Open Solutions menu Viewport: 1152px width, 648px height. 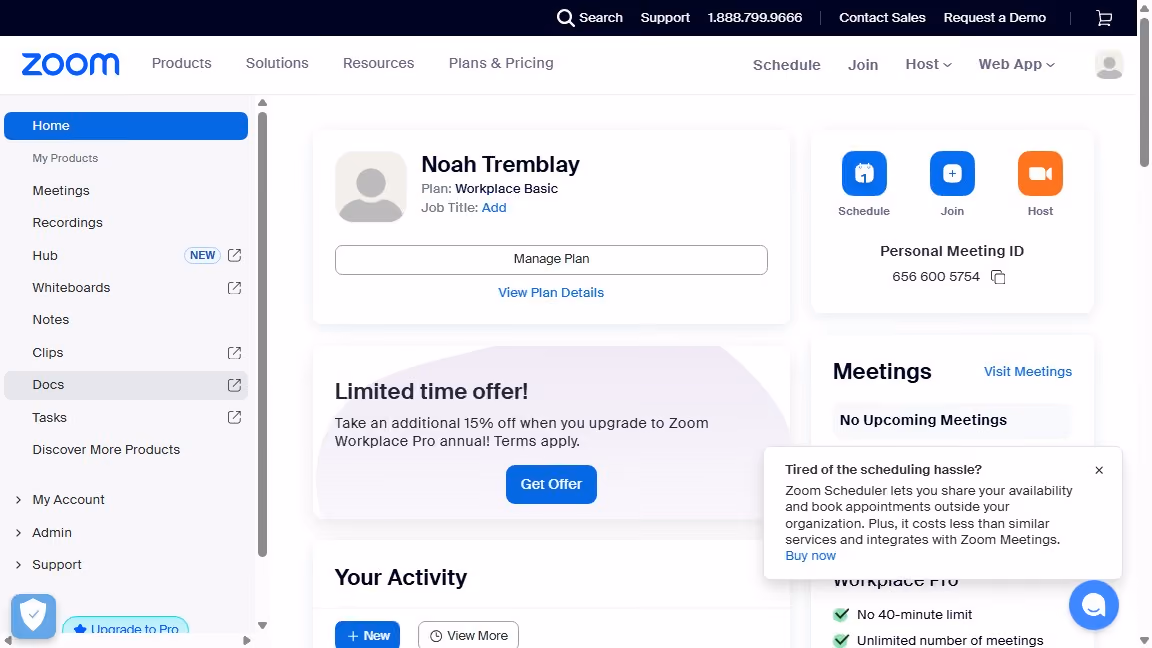(x=277, y=63)
